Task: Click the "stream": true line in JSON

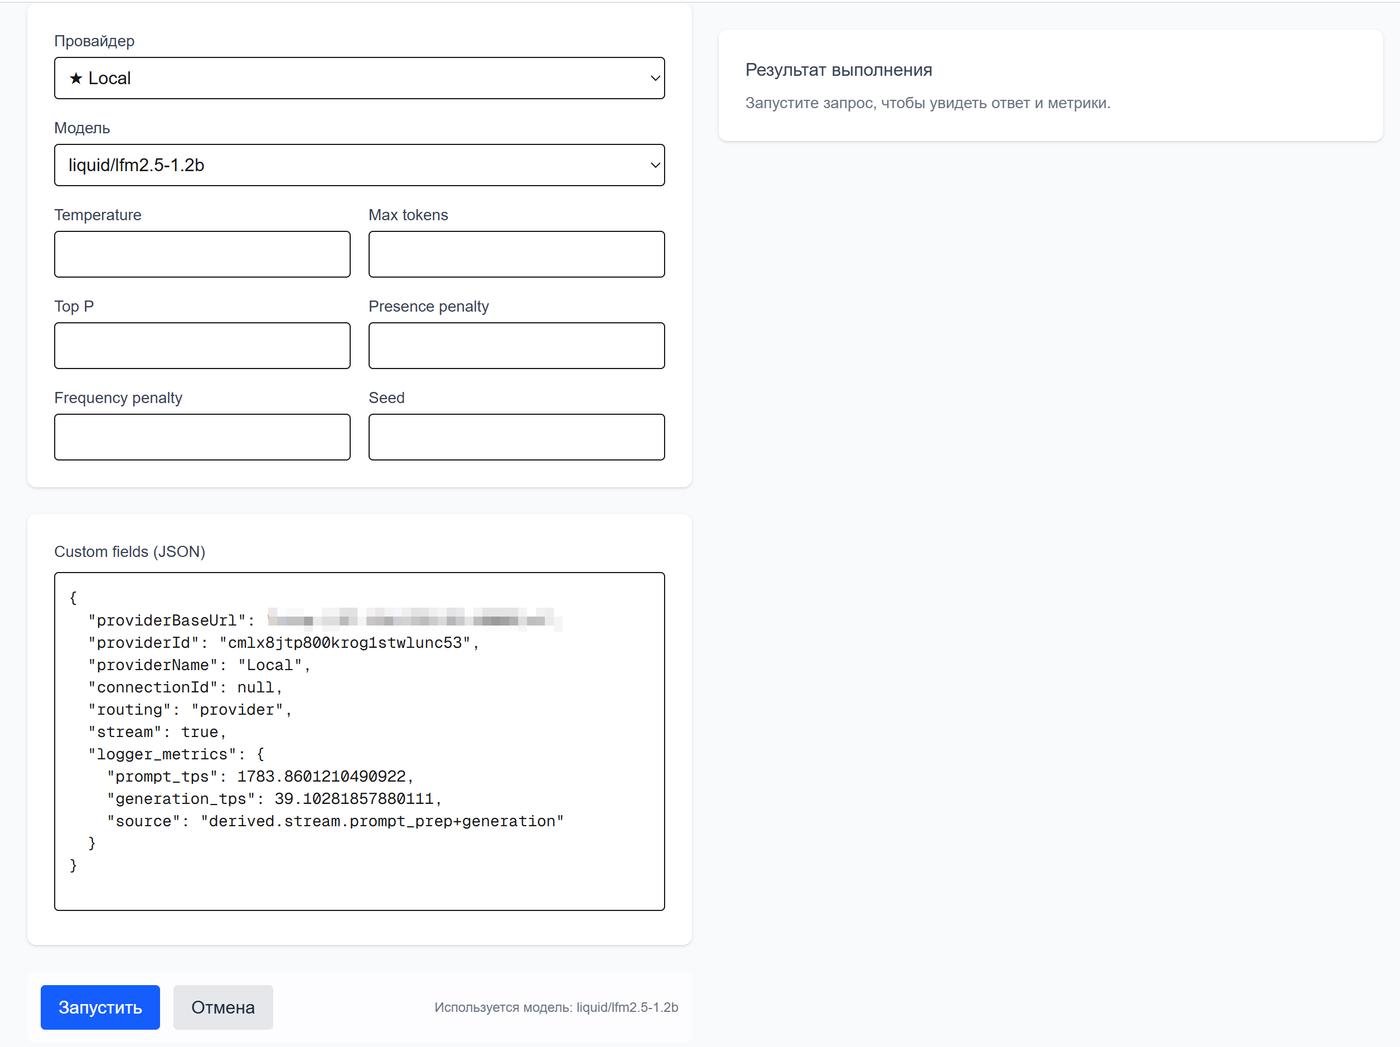Action: click(157, 732)
